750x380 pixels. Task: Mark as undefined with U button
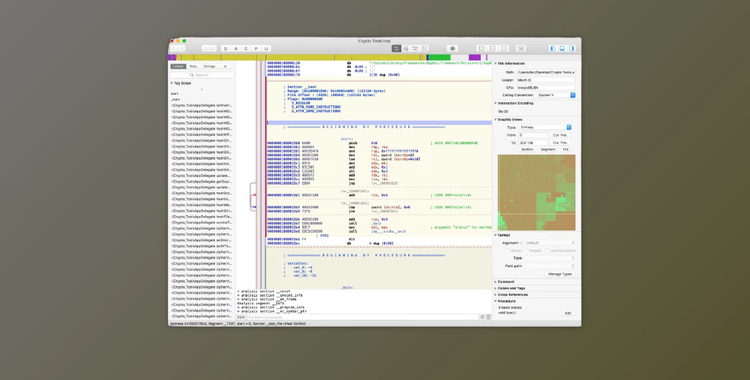point(266,48)
